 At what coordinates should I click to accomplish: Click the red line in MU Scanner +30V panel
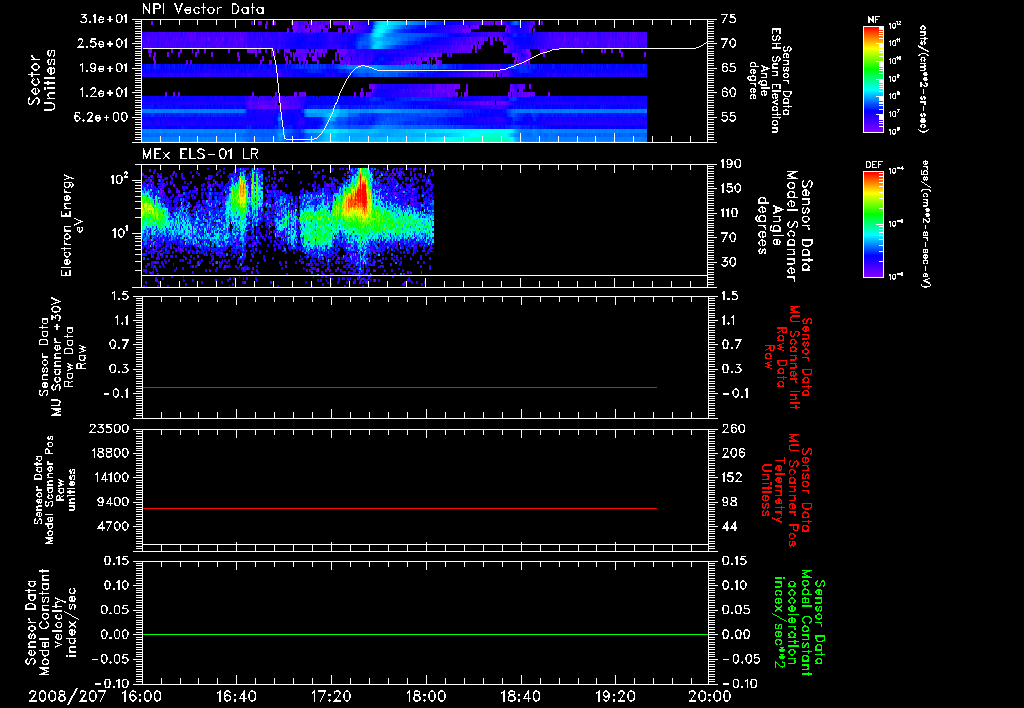click(399, 387)
